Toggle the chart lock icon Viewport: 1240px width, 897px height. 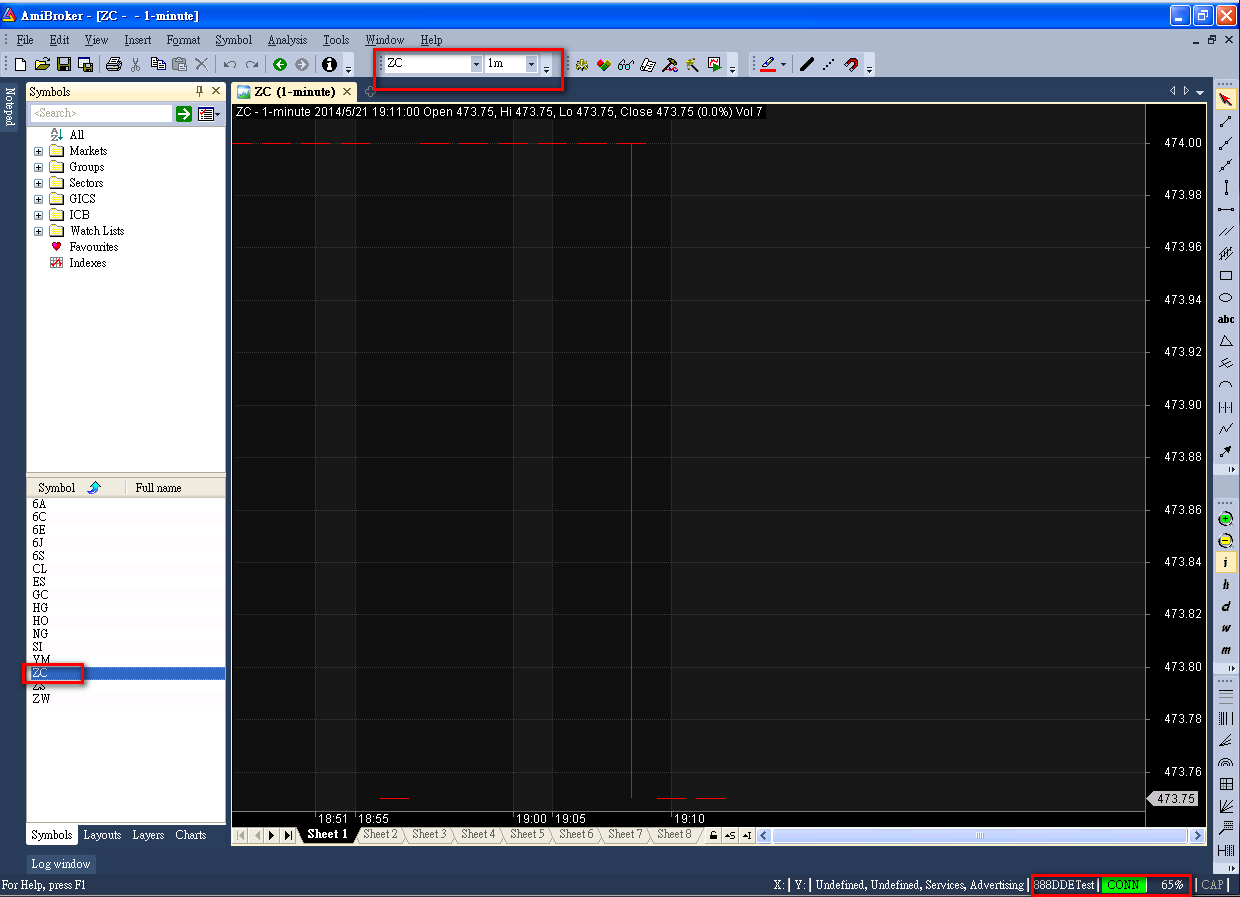click(713, 835)
